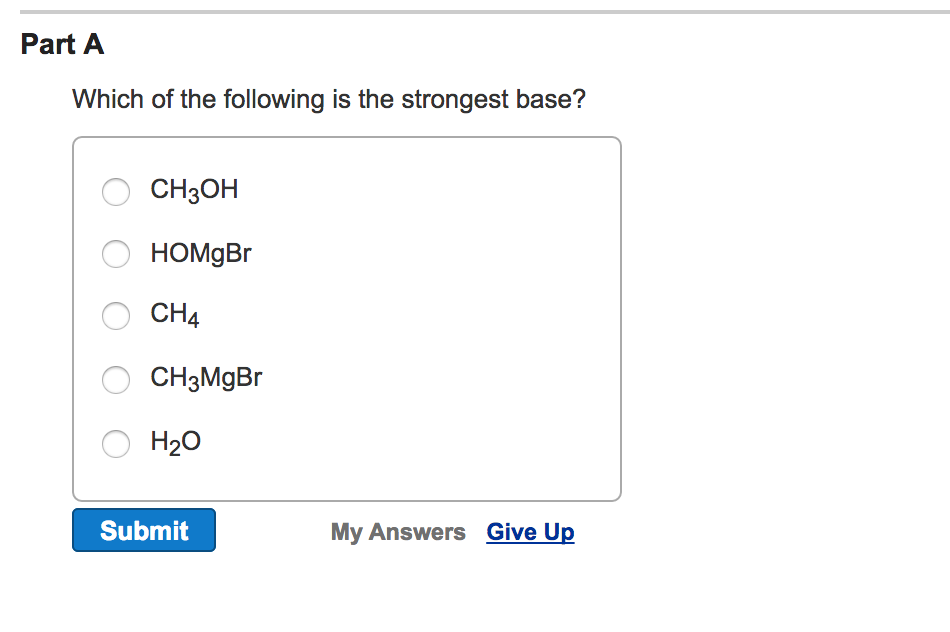950x632 pixels.
Task: Choose the CH4 answer option
Action: point(116,316)
